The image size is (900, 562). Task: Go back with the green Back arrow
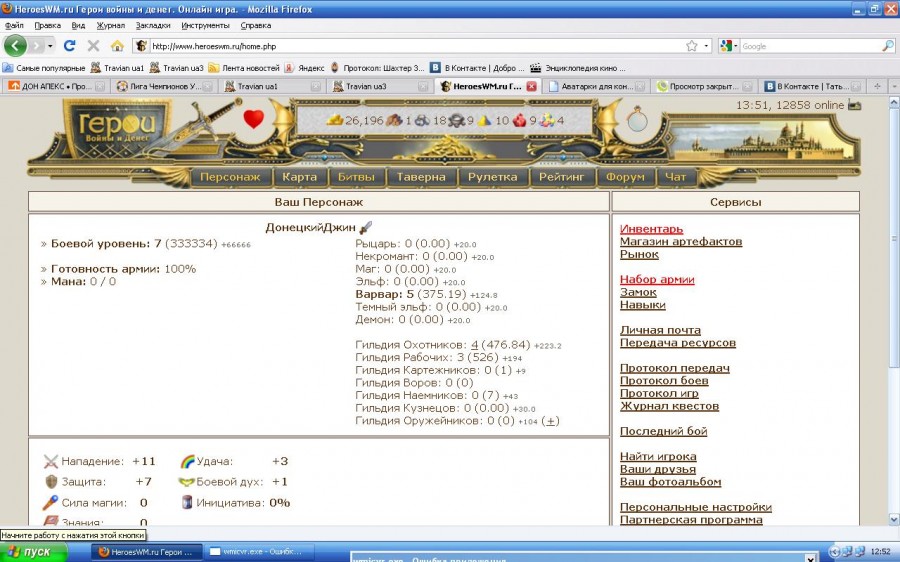15,46
